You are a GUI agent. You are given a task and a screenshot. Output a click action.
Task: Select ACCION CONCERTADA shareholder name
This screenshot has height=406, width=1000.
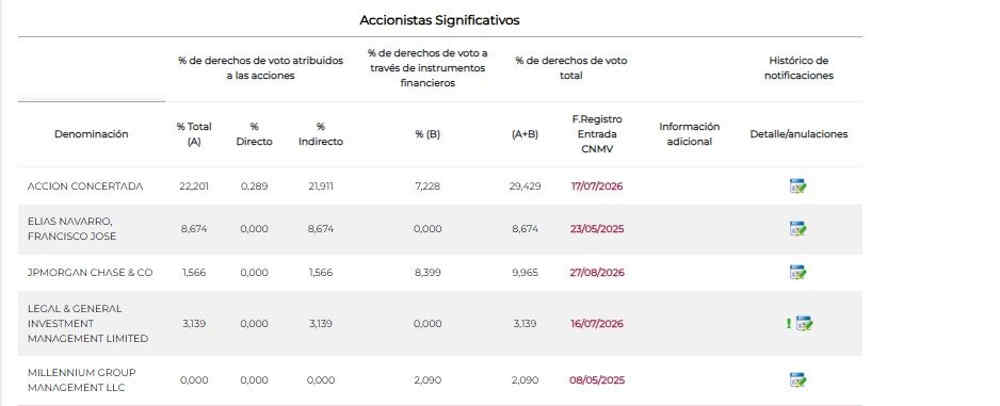click(85, 186)
